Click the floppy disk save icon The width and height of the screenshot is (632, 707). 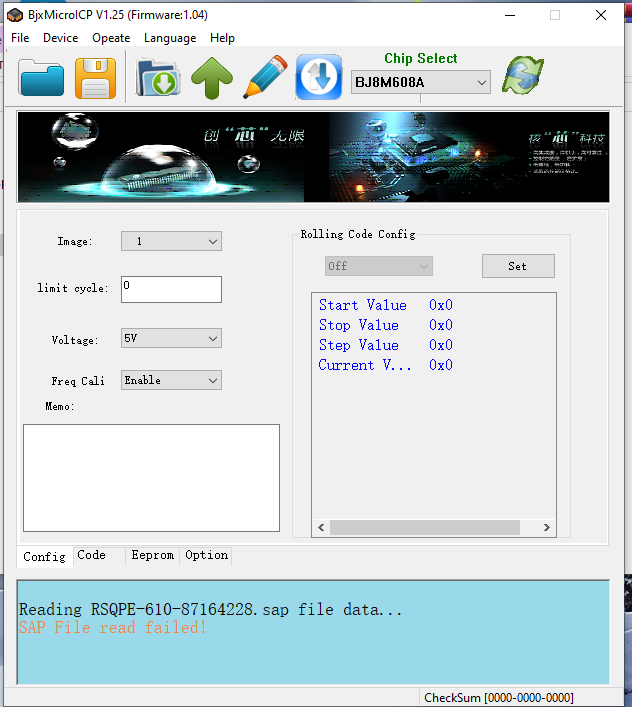point(95,78)
